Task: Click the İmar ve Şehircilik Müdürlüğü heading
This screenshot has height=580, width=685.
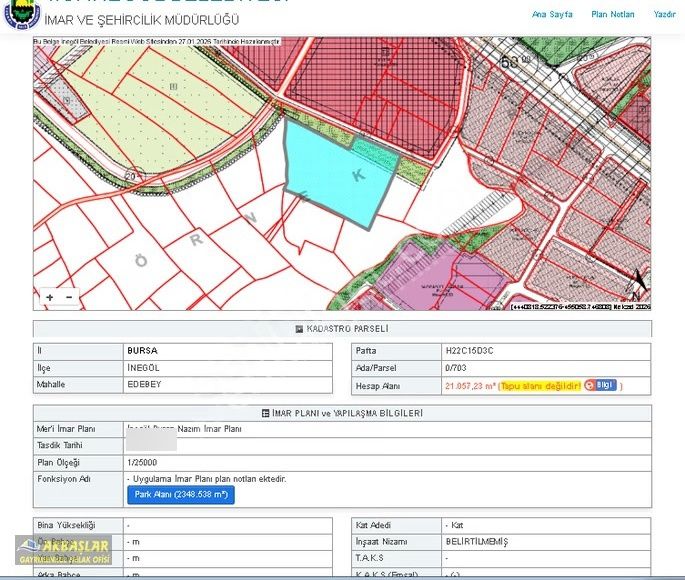Action: pyautogui.click(x=142, y=20)
